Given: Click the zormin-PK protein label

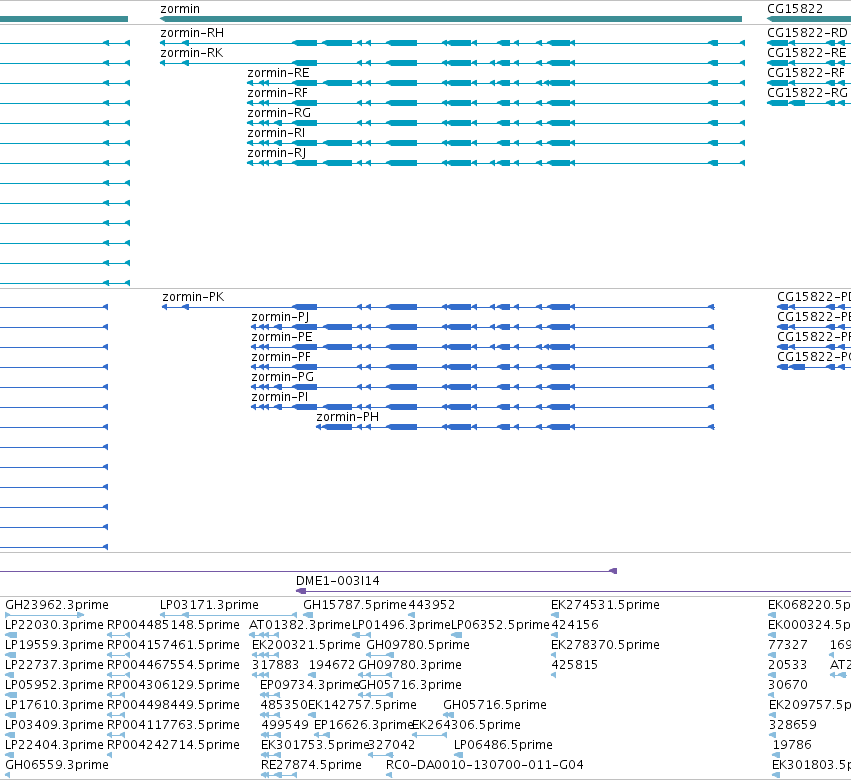Looking at the screenshot, I should tap(193, 297).
